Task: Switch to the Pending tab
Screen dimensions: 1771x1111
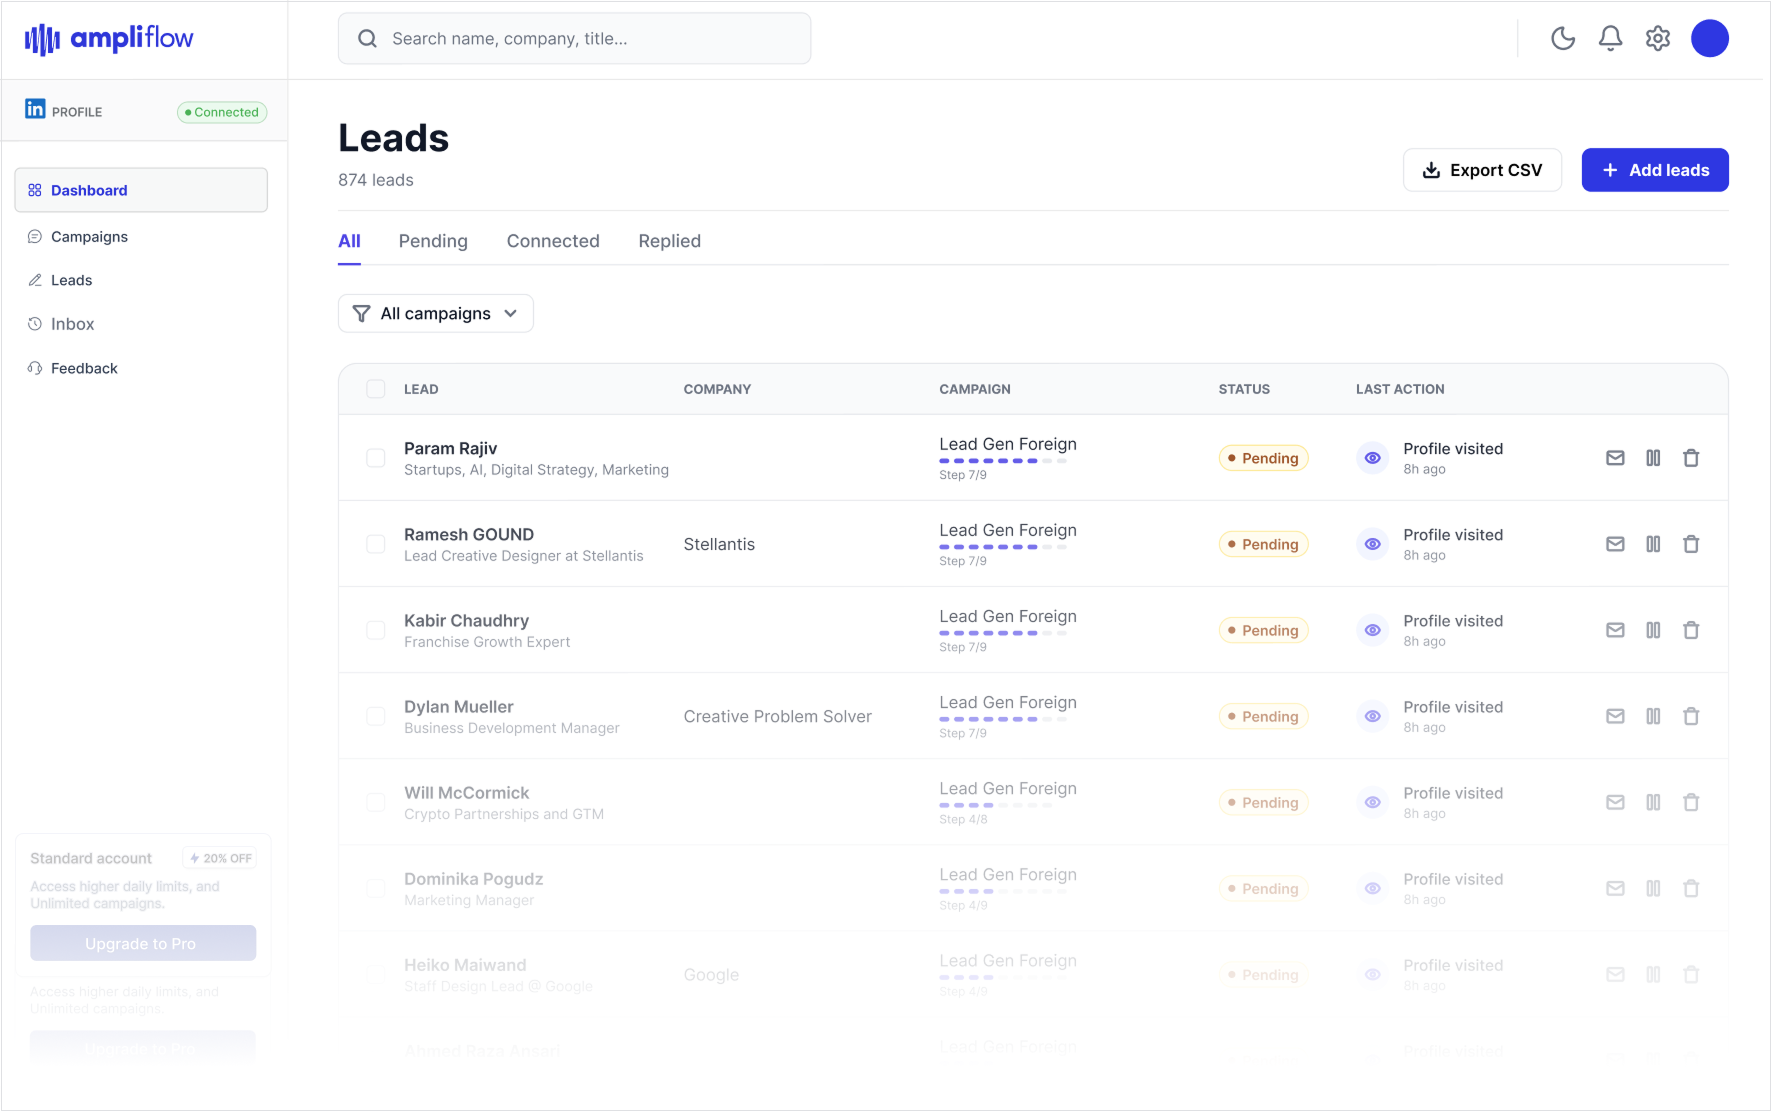Action: 433,241
